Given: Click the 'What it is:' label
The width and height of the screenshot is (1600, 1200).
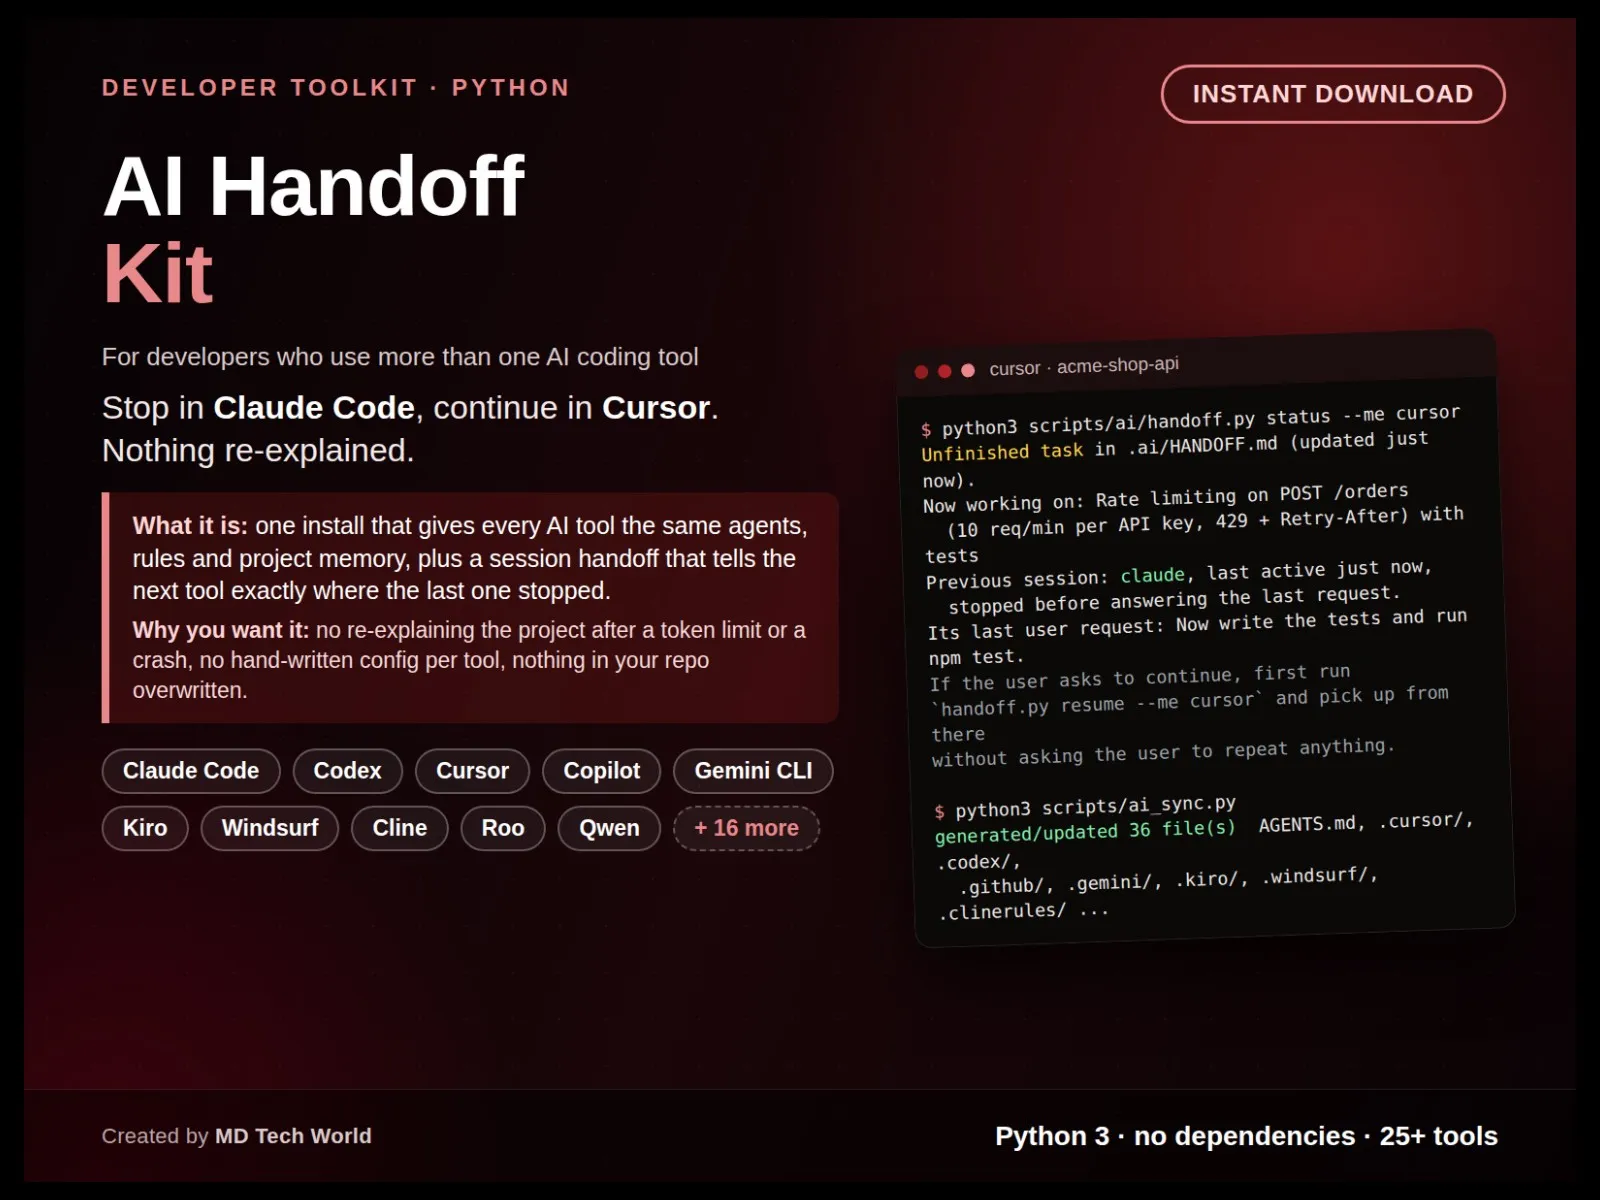Looking at the screenshot, I should tap(190, 526).
